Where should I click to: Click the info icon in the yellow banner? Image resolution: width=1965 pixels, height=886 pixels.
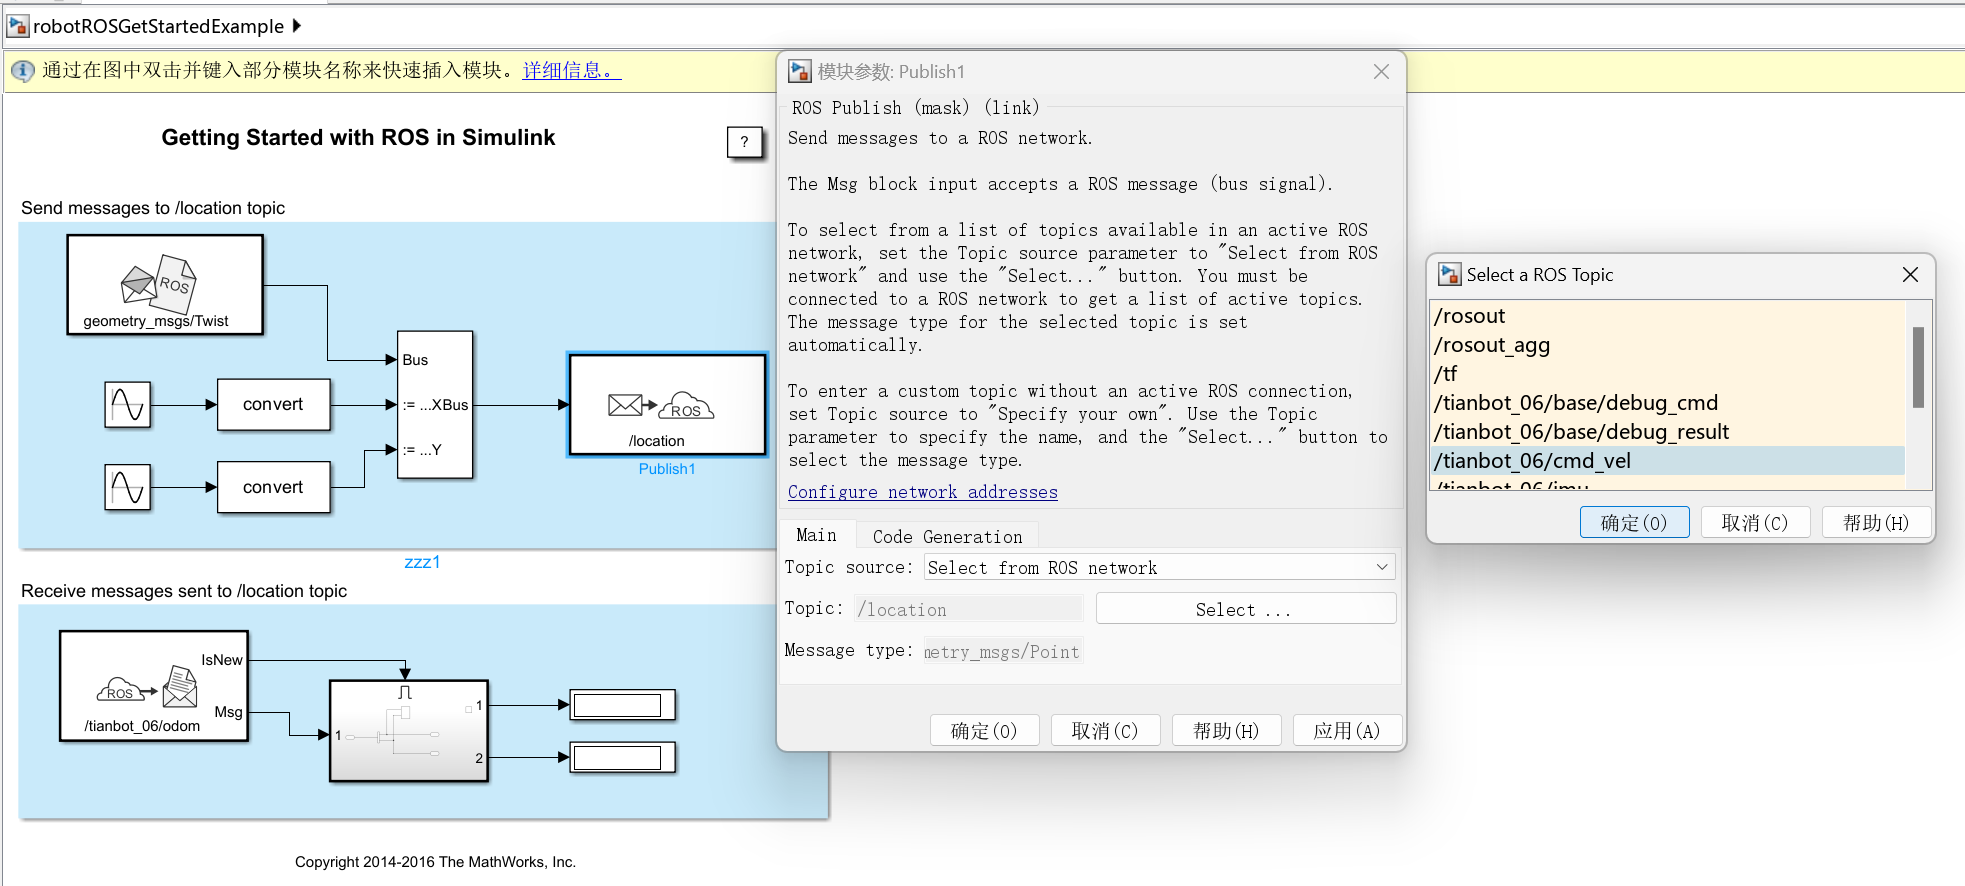point(22,71)
